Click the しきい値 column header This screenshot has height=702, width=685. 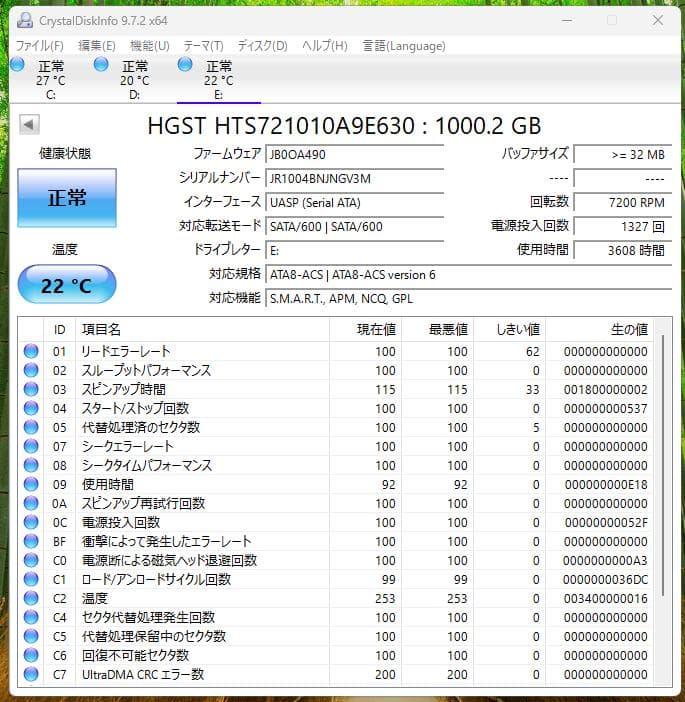tap(509, 330)
